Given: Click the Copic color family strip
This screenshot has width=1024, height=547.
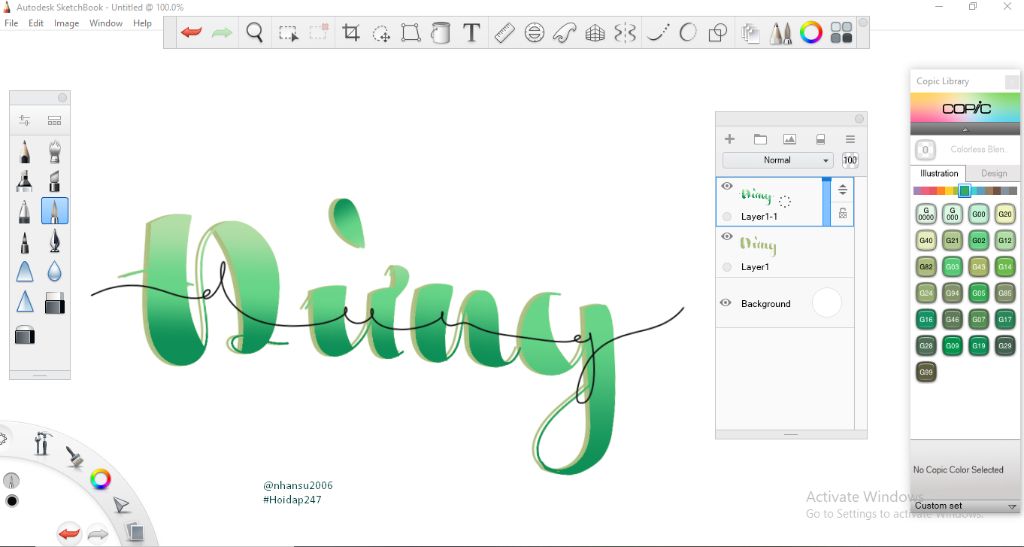Looking at the screenshot, I should coord(965,191).
